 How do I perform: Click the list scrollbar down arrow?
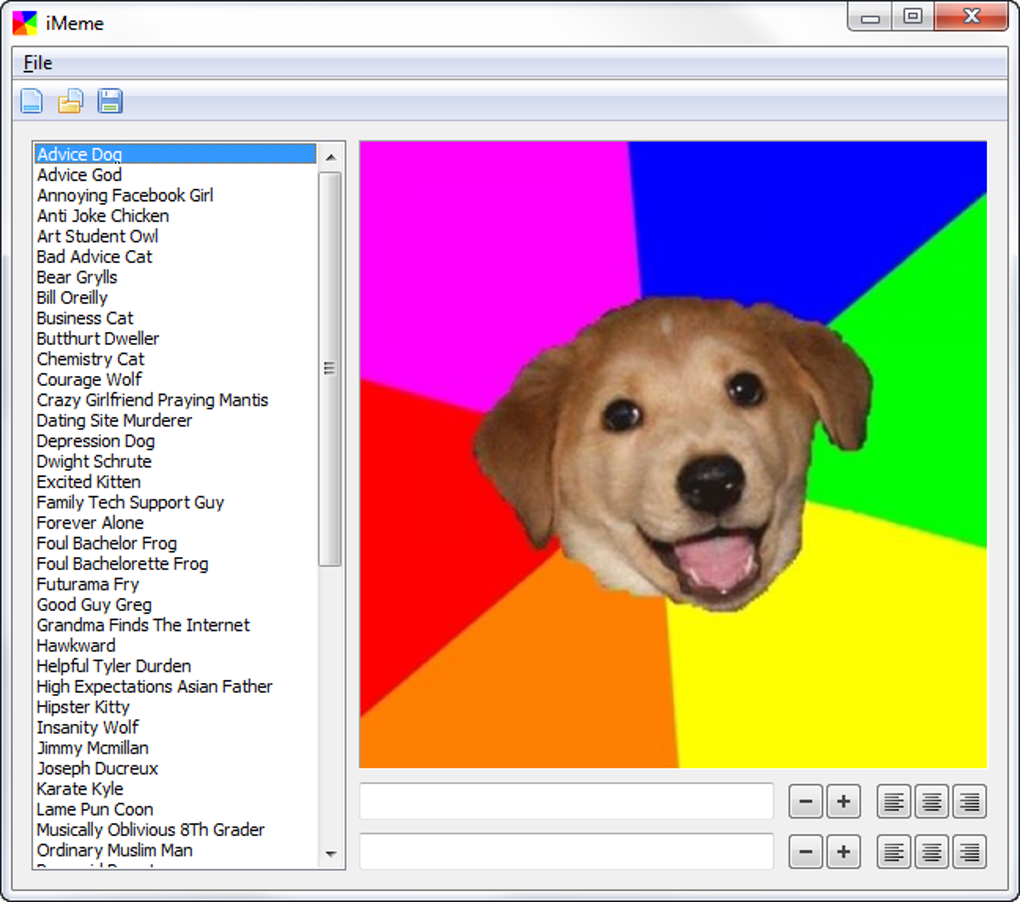330,854
